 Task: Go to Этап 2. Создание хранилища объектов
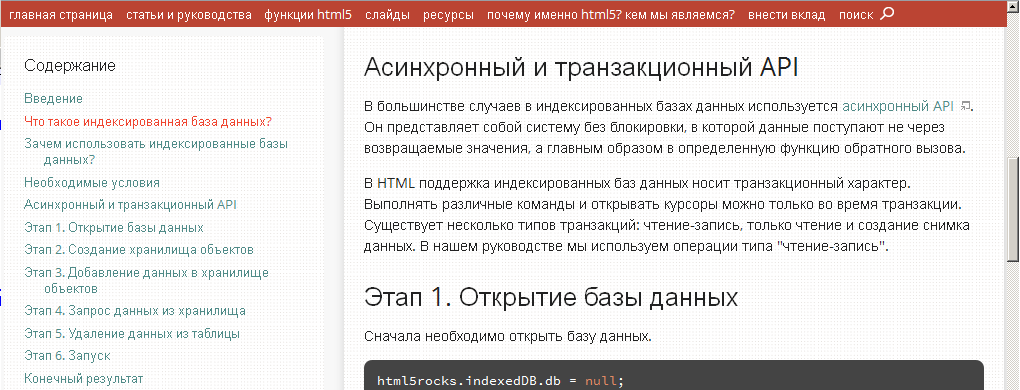(x=139, y=250)
